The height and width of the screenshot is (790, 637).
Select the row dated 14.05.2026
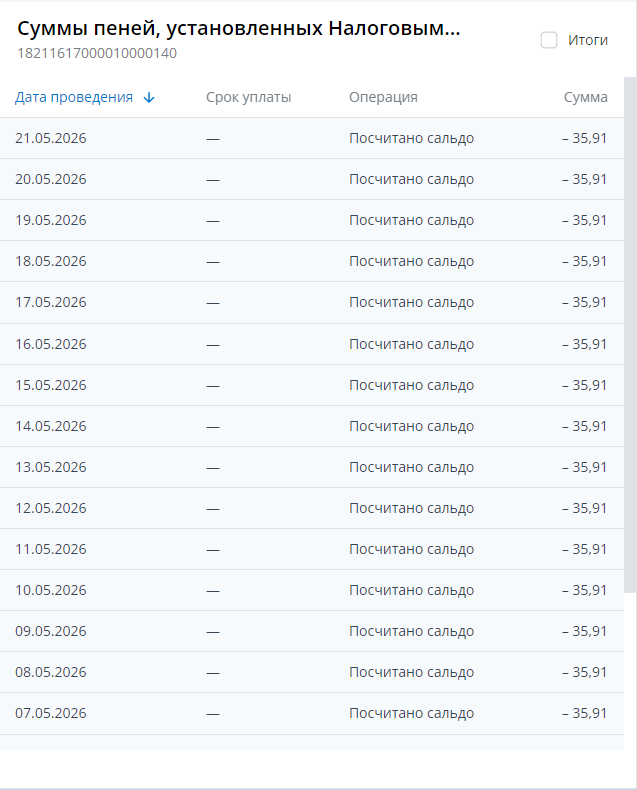click(x=312, y=426)
